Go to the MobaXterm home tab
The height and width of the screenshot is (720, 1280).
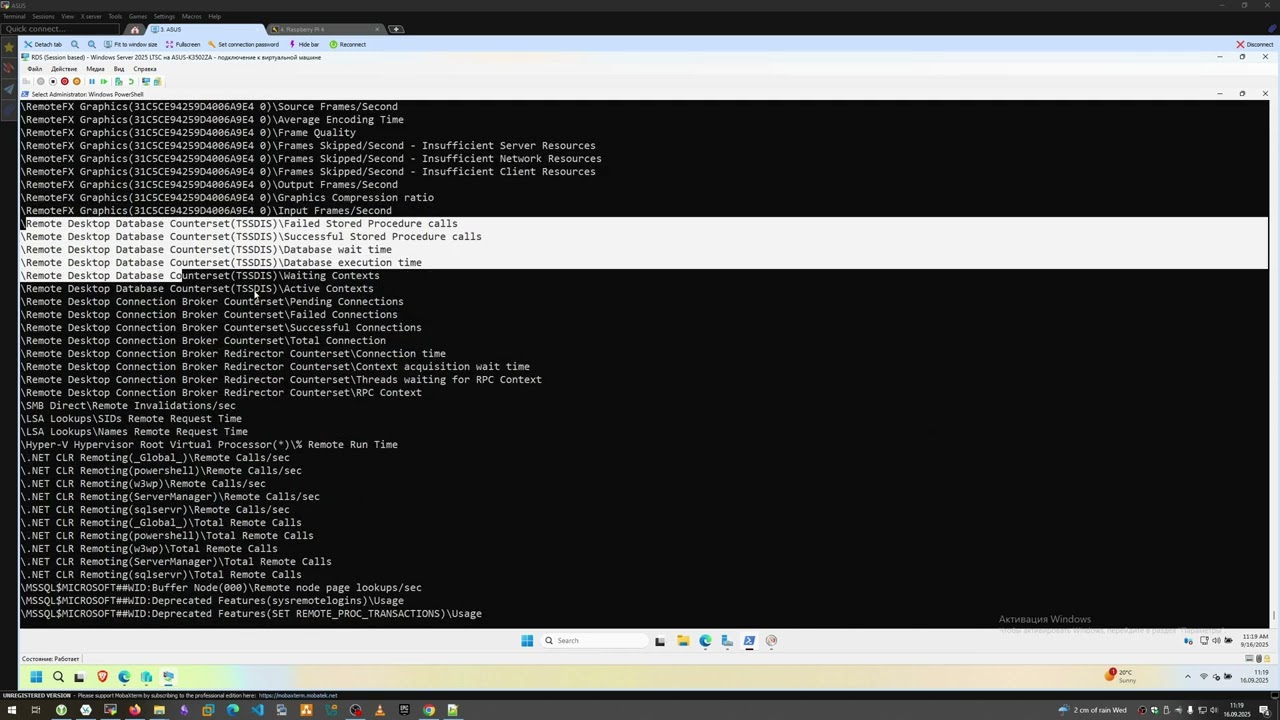click(x=135, y=29)
